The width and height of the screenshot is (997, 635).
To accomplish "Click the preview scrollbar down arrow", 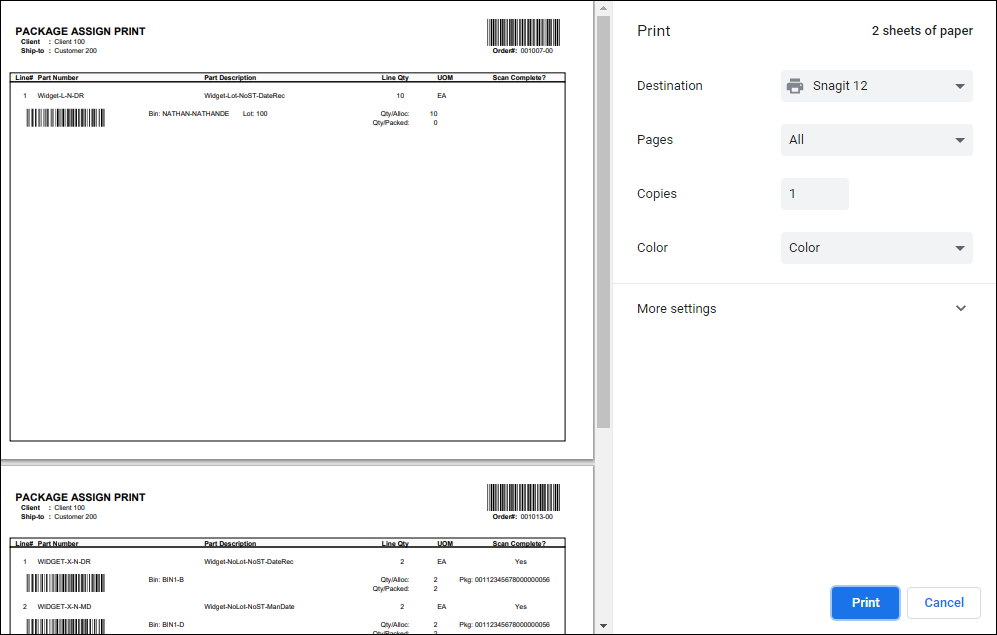I will tap(603, 626).
